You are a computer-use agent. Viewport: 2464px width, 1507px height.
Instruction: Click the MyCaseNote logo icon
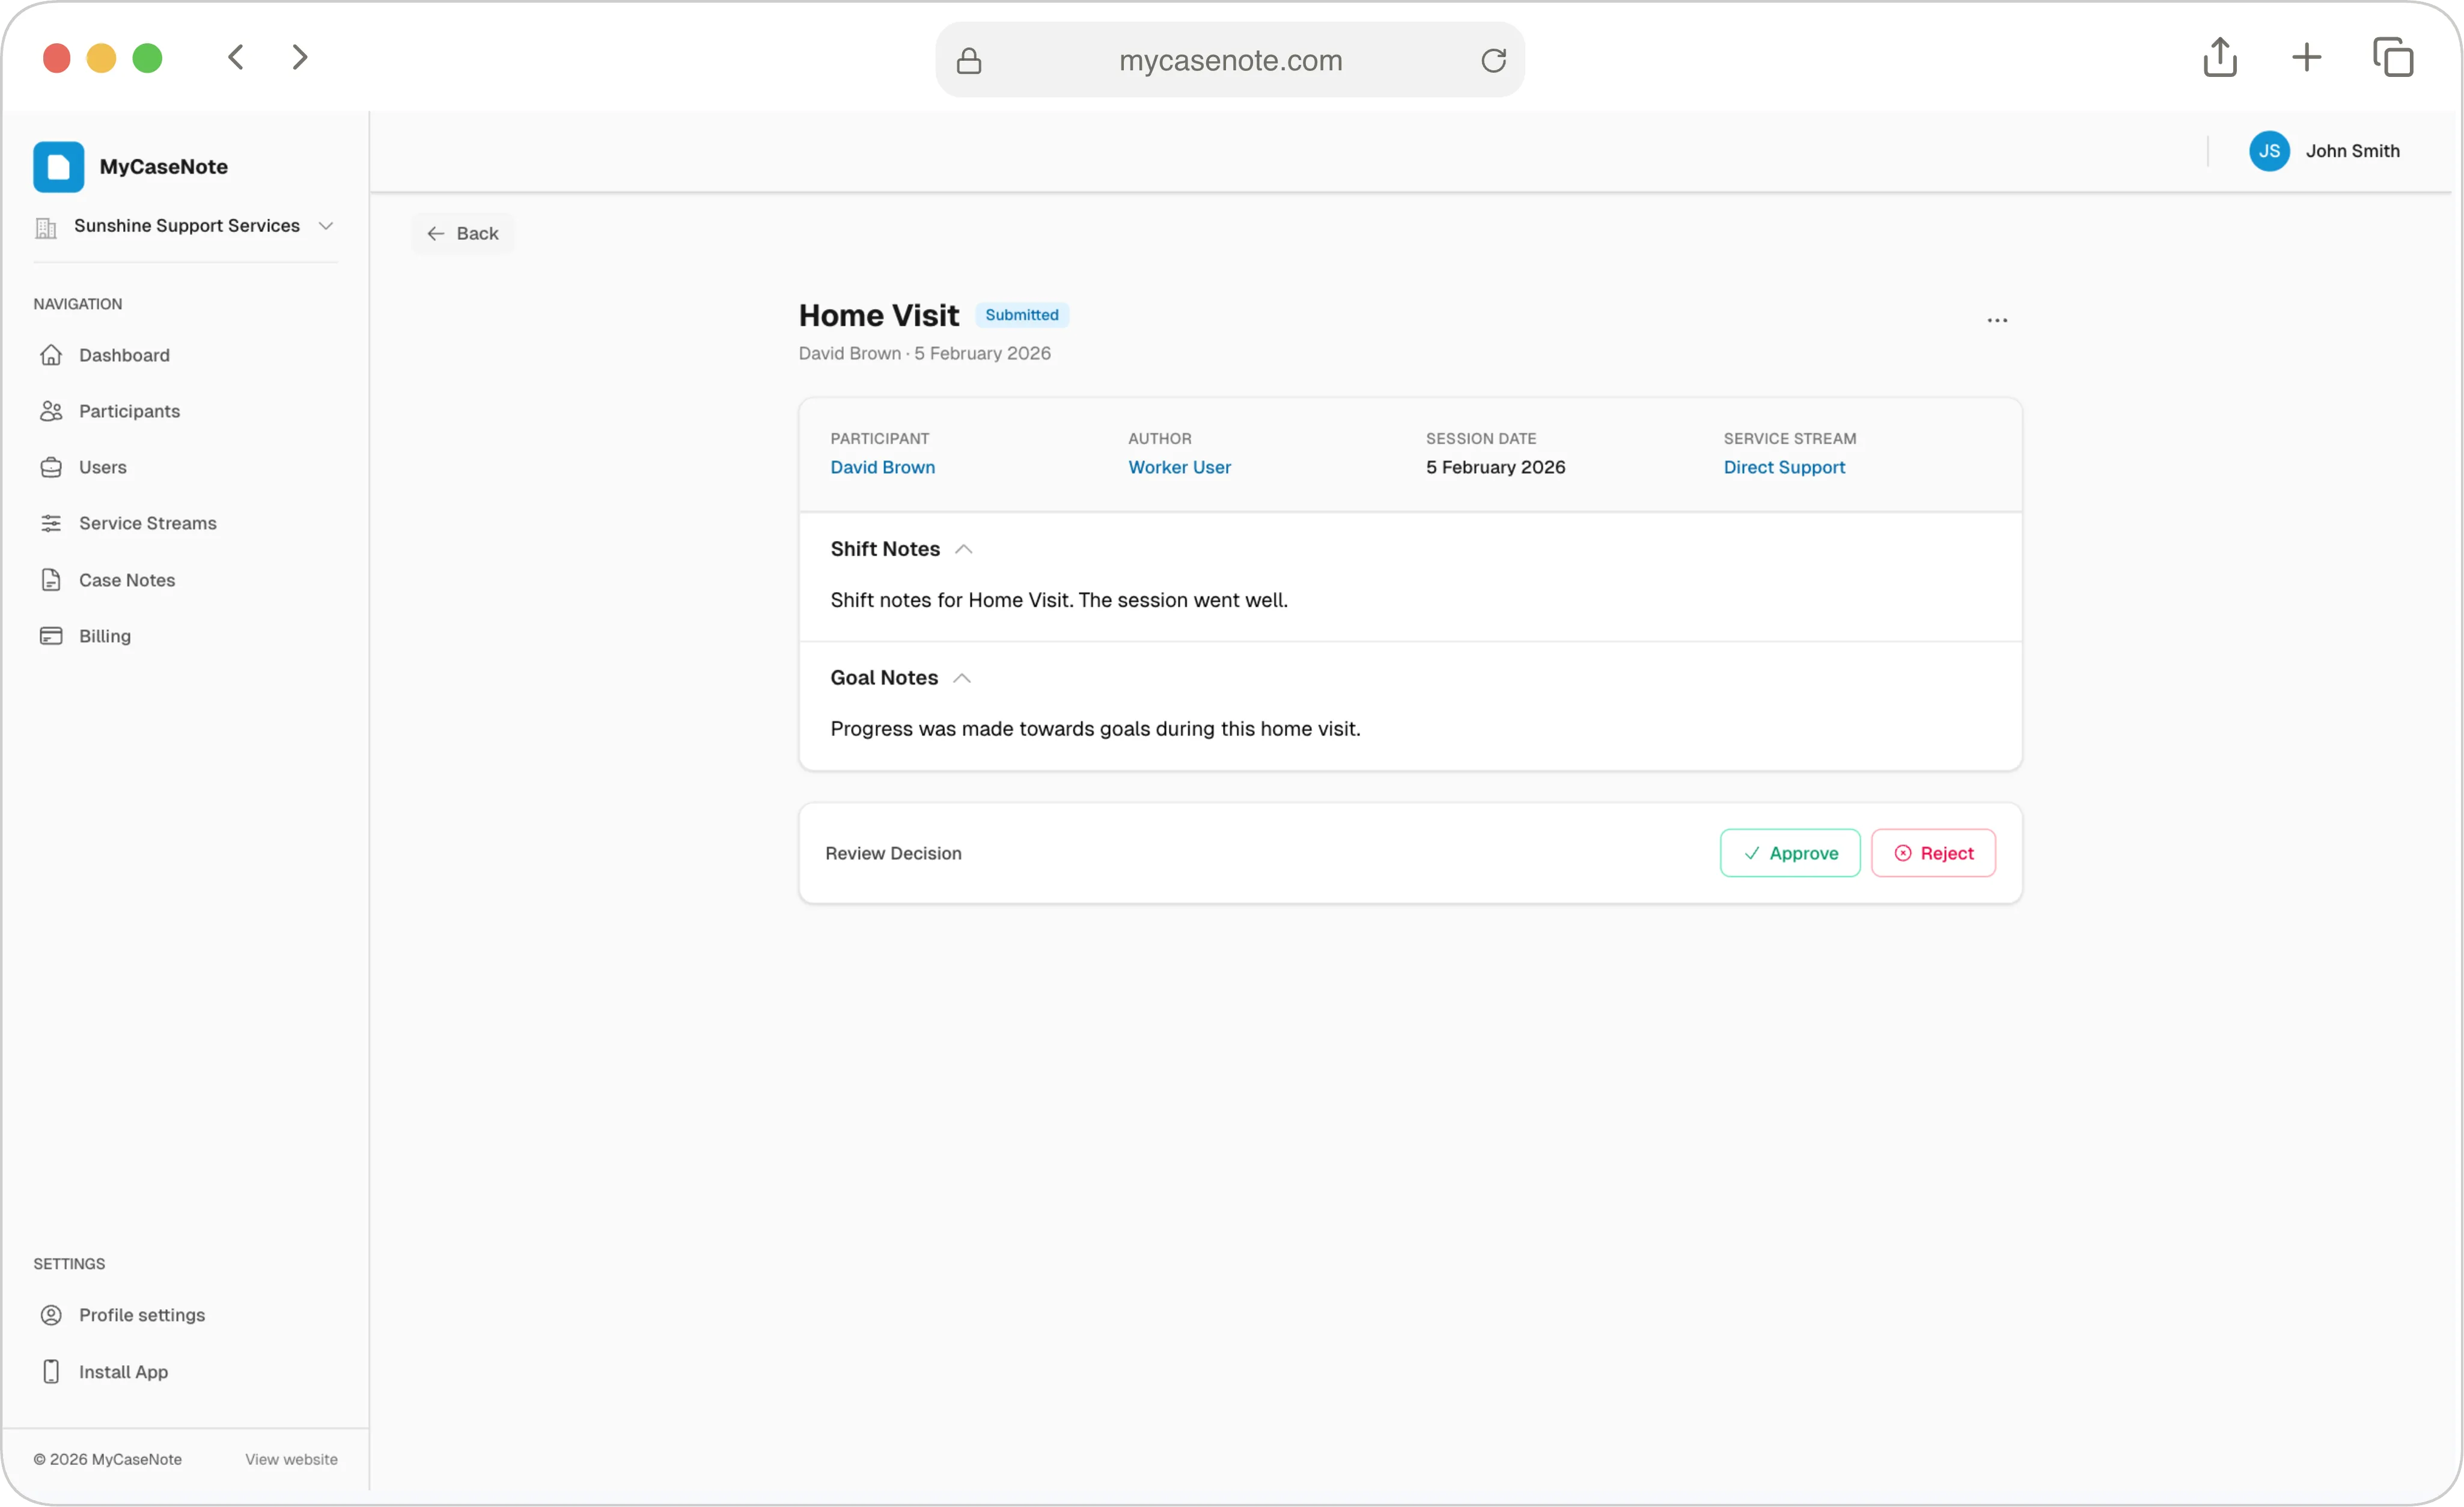tap(58, 166)
